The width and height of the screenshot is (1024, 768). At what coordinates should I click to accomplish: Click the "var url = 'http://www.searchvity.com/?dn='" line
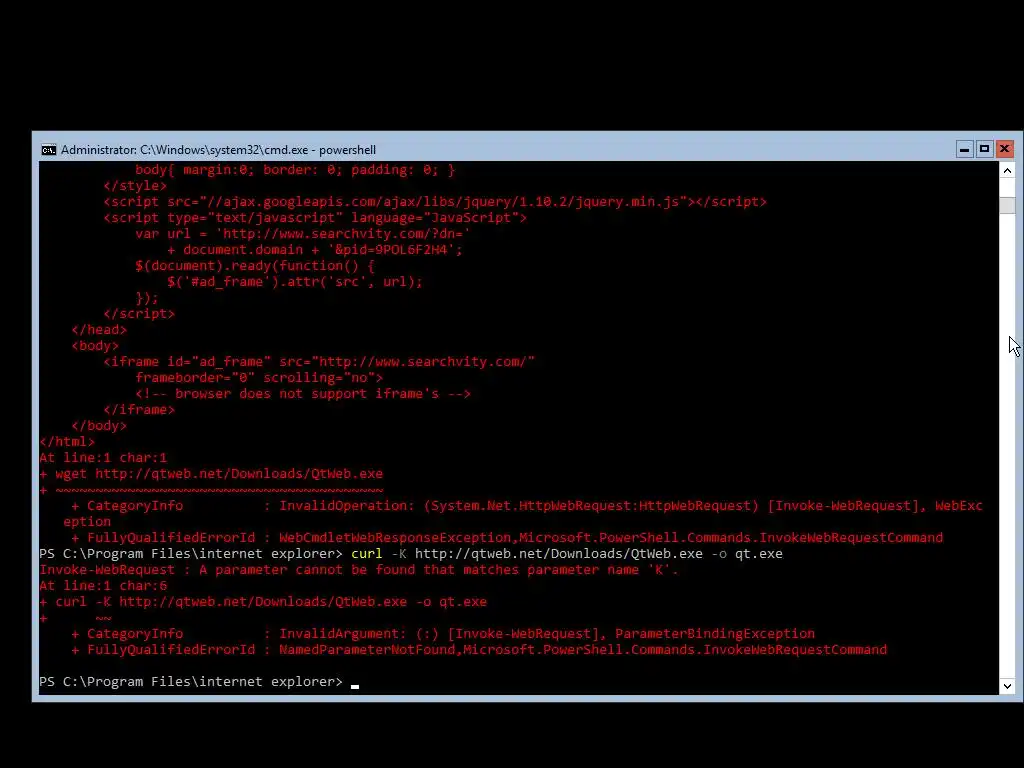302,234
